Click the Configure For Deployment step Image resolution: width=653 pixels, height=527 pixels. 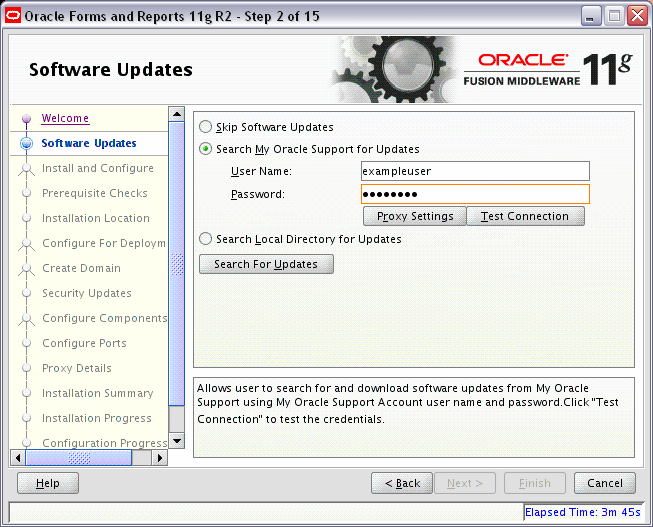[x=104, y=243]
